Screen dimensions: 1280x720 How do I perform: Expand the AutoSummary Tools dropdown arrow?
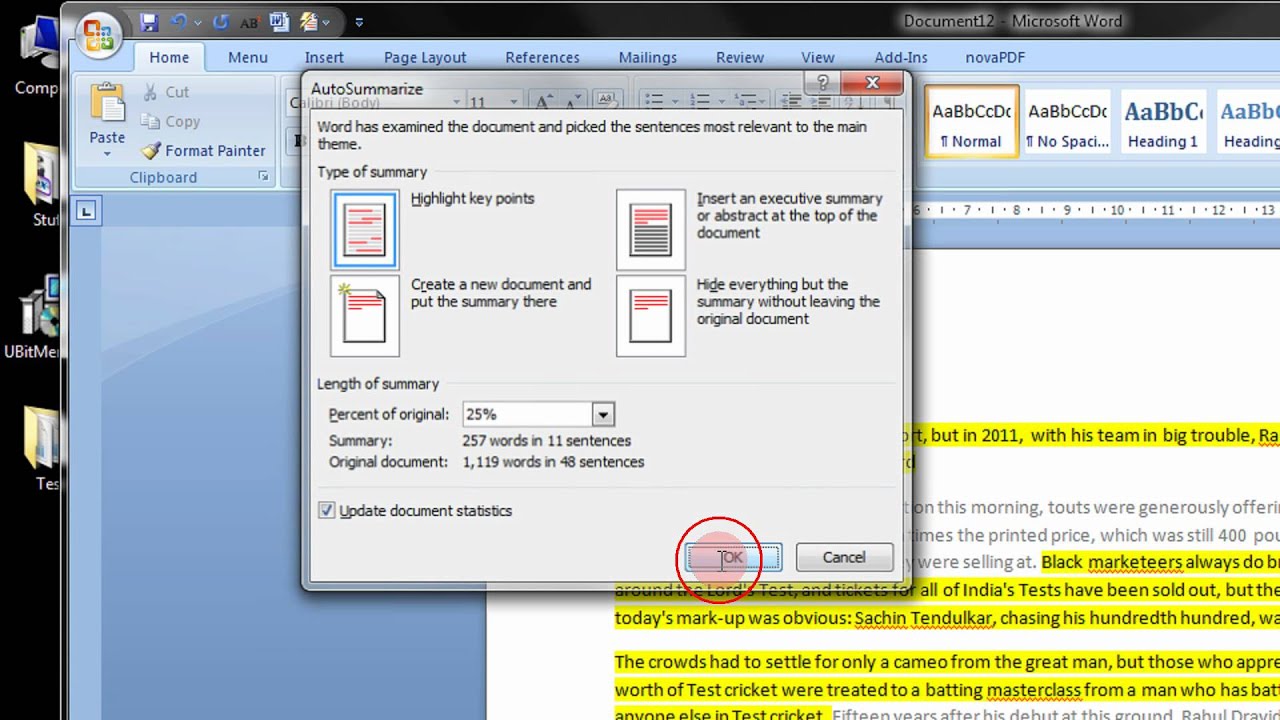(x=326, y=22)
